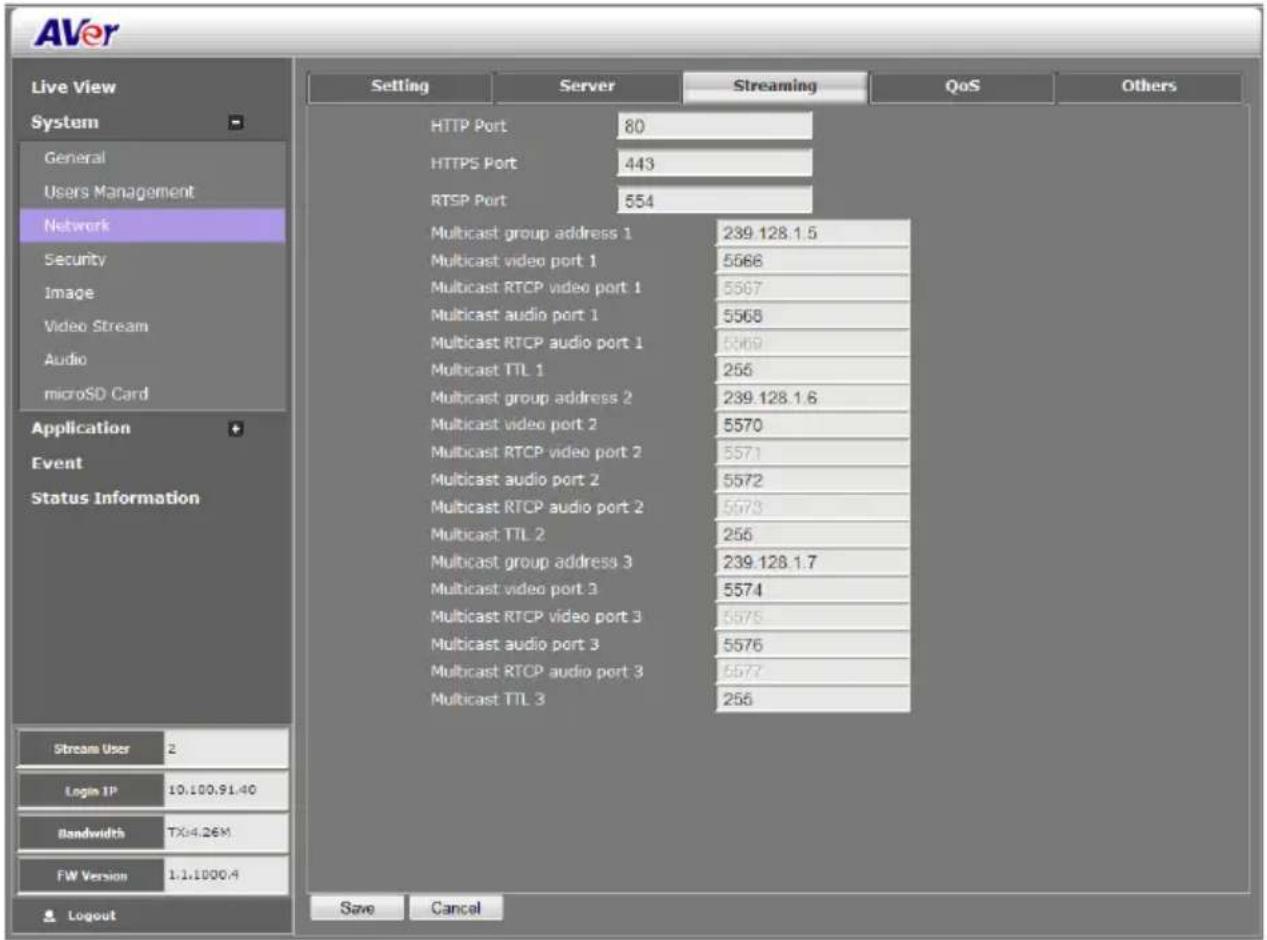Edit Multicast group address 2 field
The image size is (1267, 940).
813,398
